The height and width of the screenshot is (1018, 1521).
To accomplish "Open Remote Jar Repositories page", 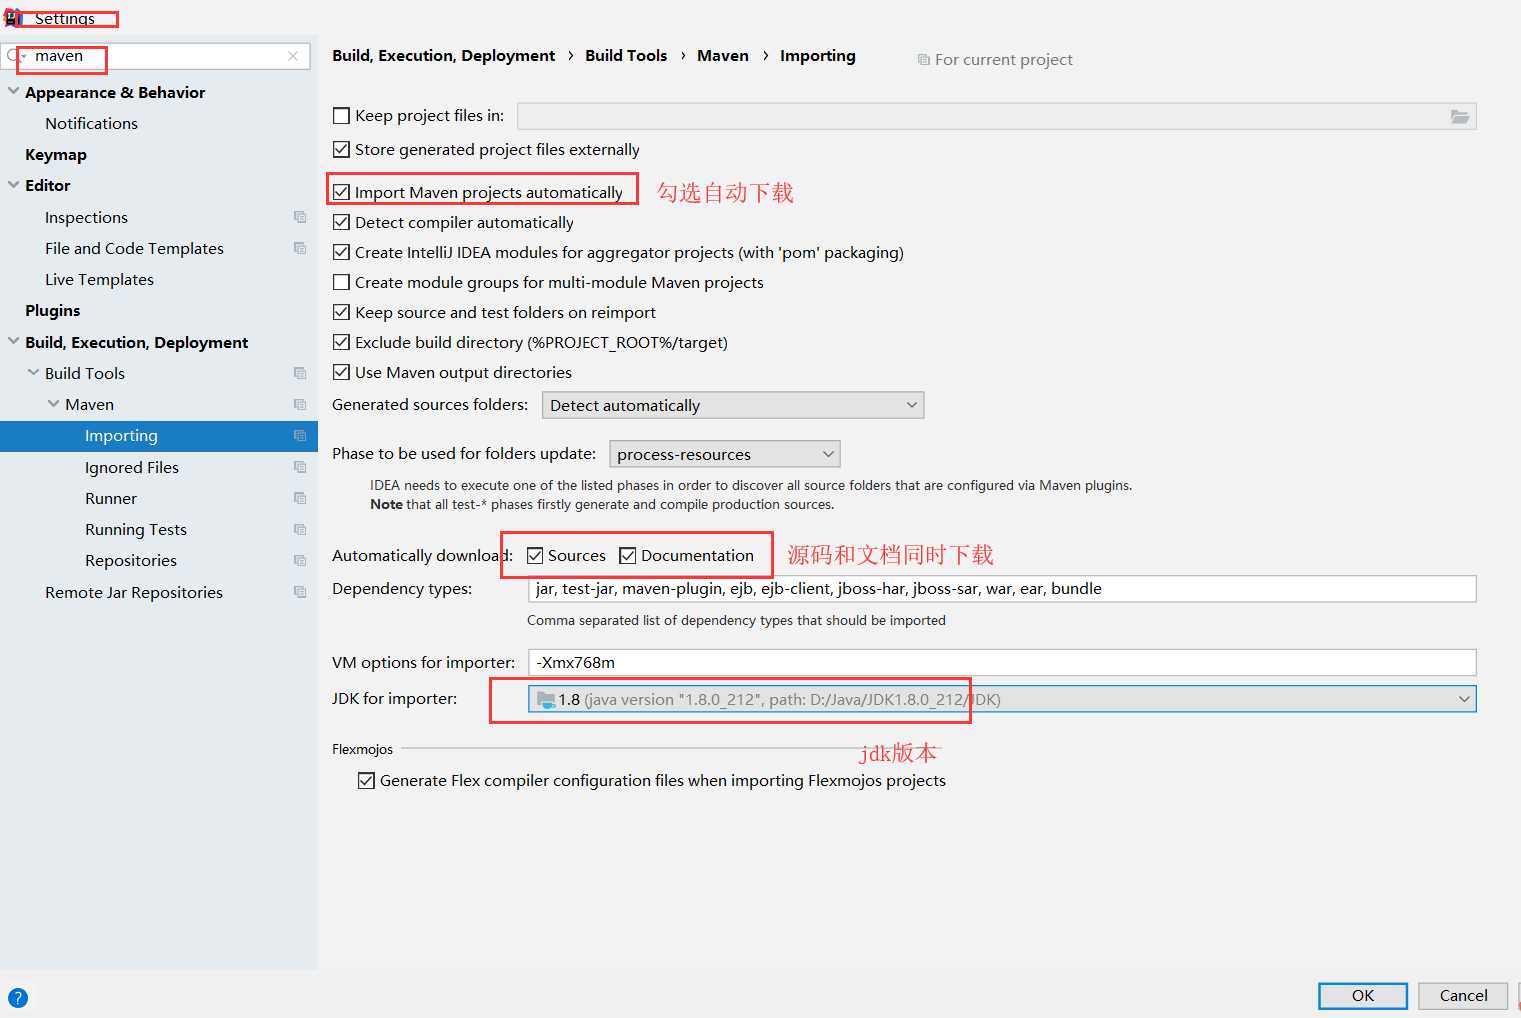I will click(x=134, y=592).
